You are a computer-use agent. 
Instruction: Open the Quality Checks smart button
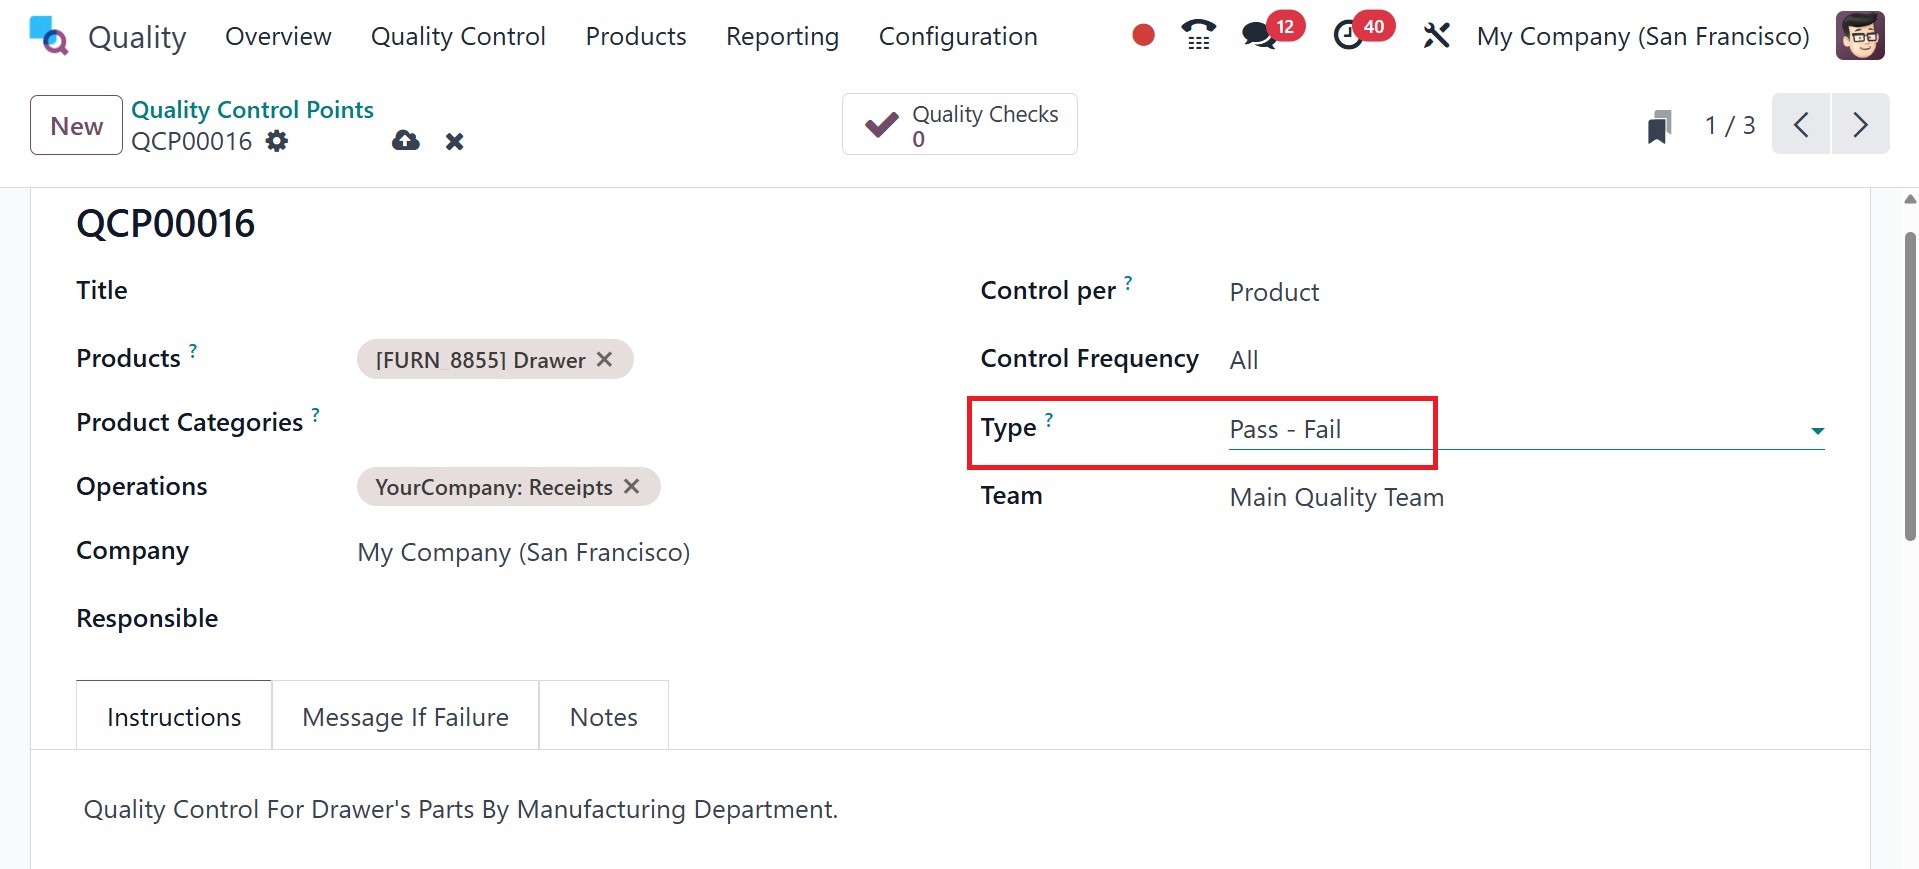[959, 125]
